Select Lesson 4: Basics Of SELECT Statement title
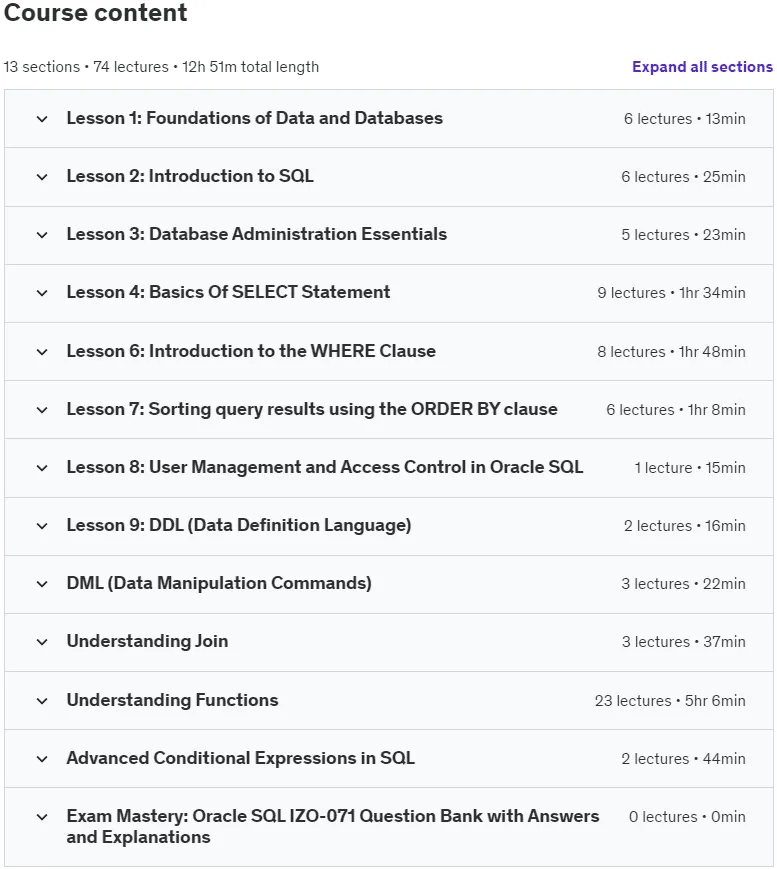777x869 pixels. click(228, 292)
